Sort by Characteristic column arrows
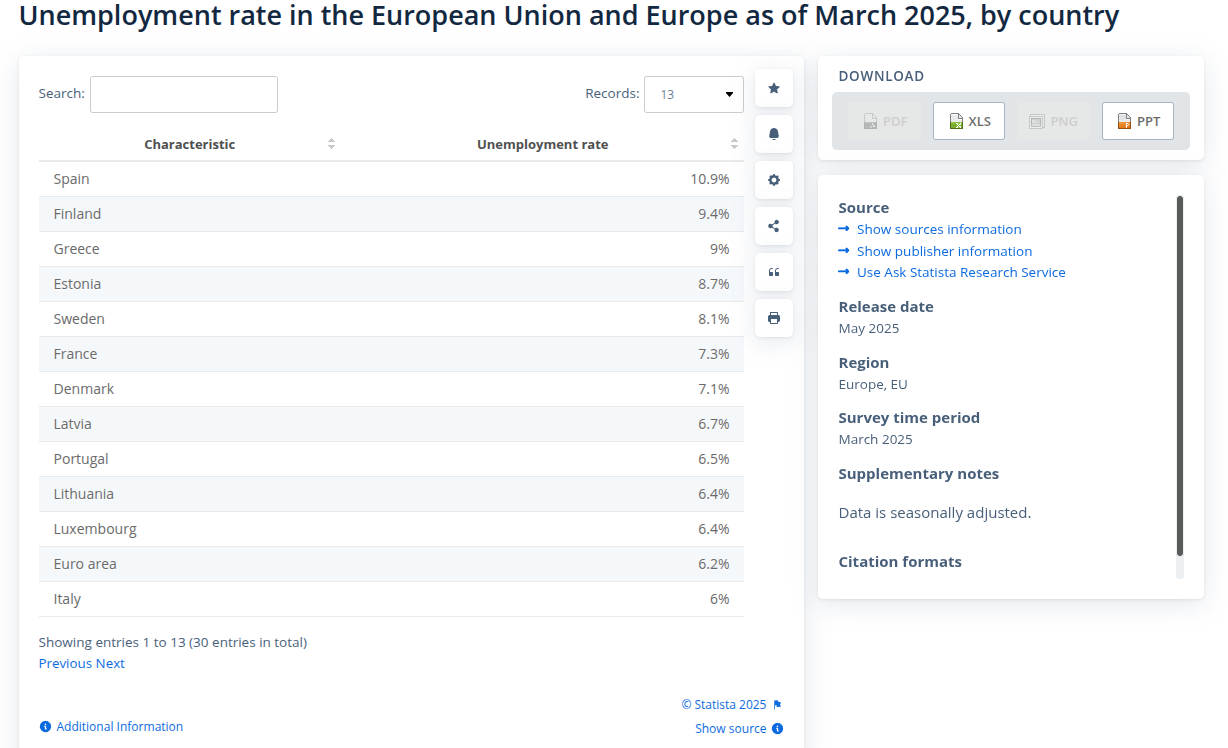1228x748 pixels. click(331, 144)
